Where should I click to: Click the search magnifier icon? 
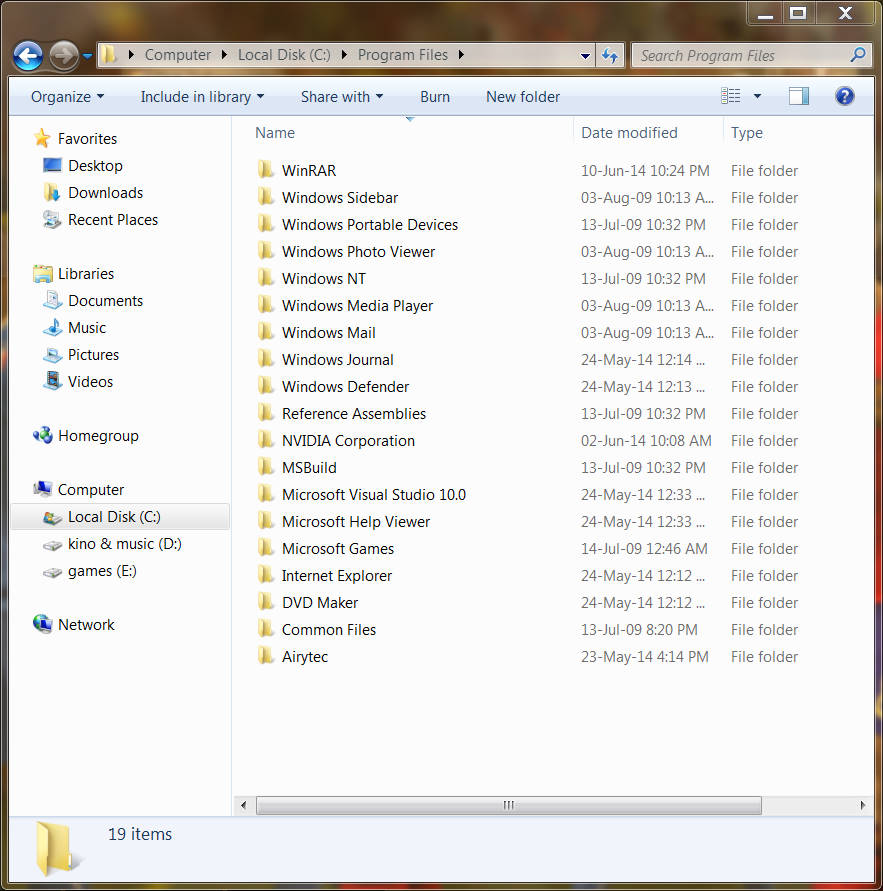(858, 55)
